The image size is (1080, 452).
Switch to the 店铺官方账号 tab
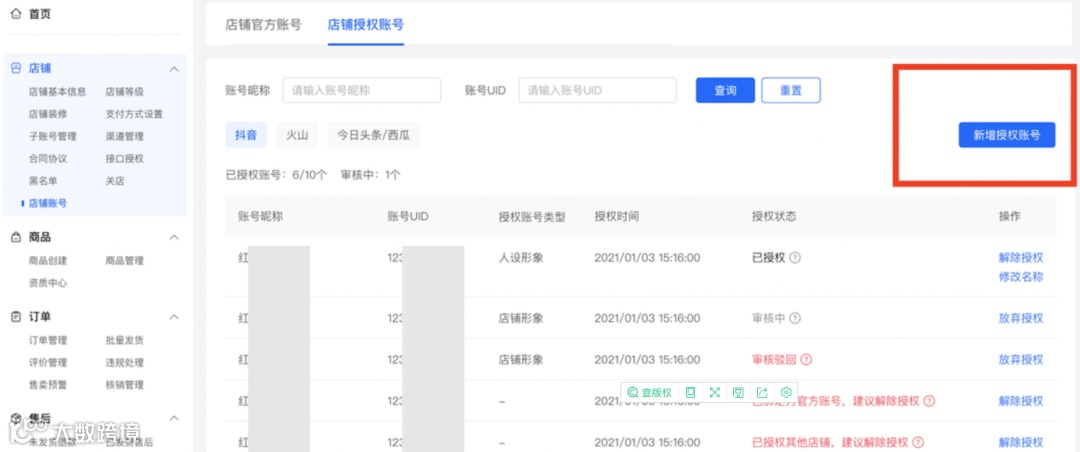(x=263, y=25)
